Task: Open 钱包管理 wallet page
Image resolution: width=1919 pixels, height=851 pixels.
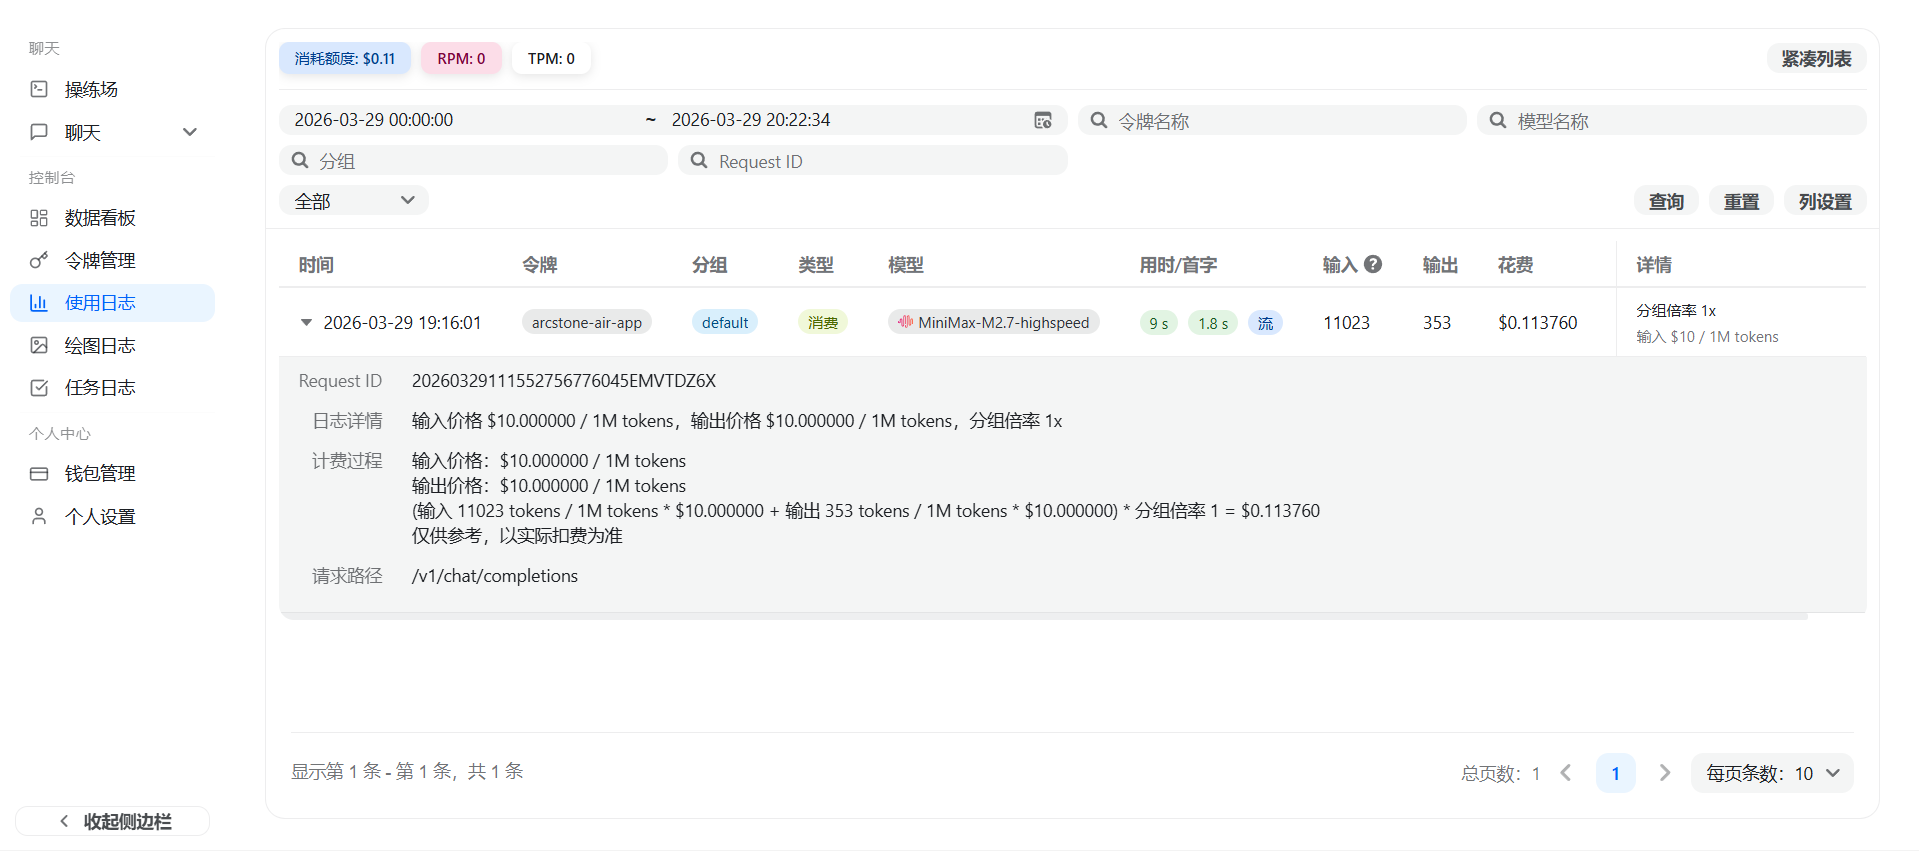Action: (99, 474)
